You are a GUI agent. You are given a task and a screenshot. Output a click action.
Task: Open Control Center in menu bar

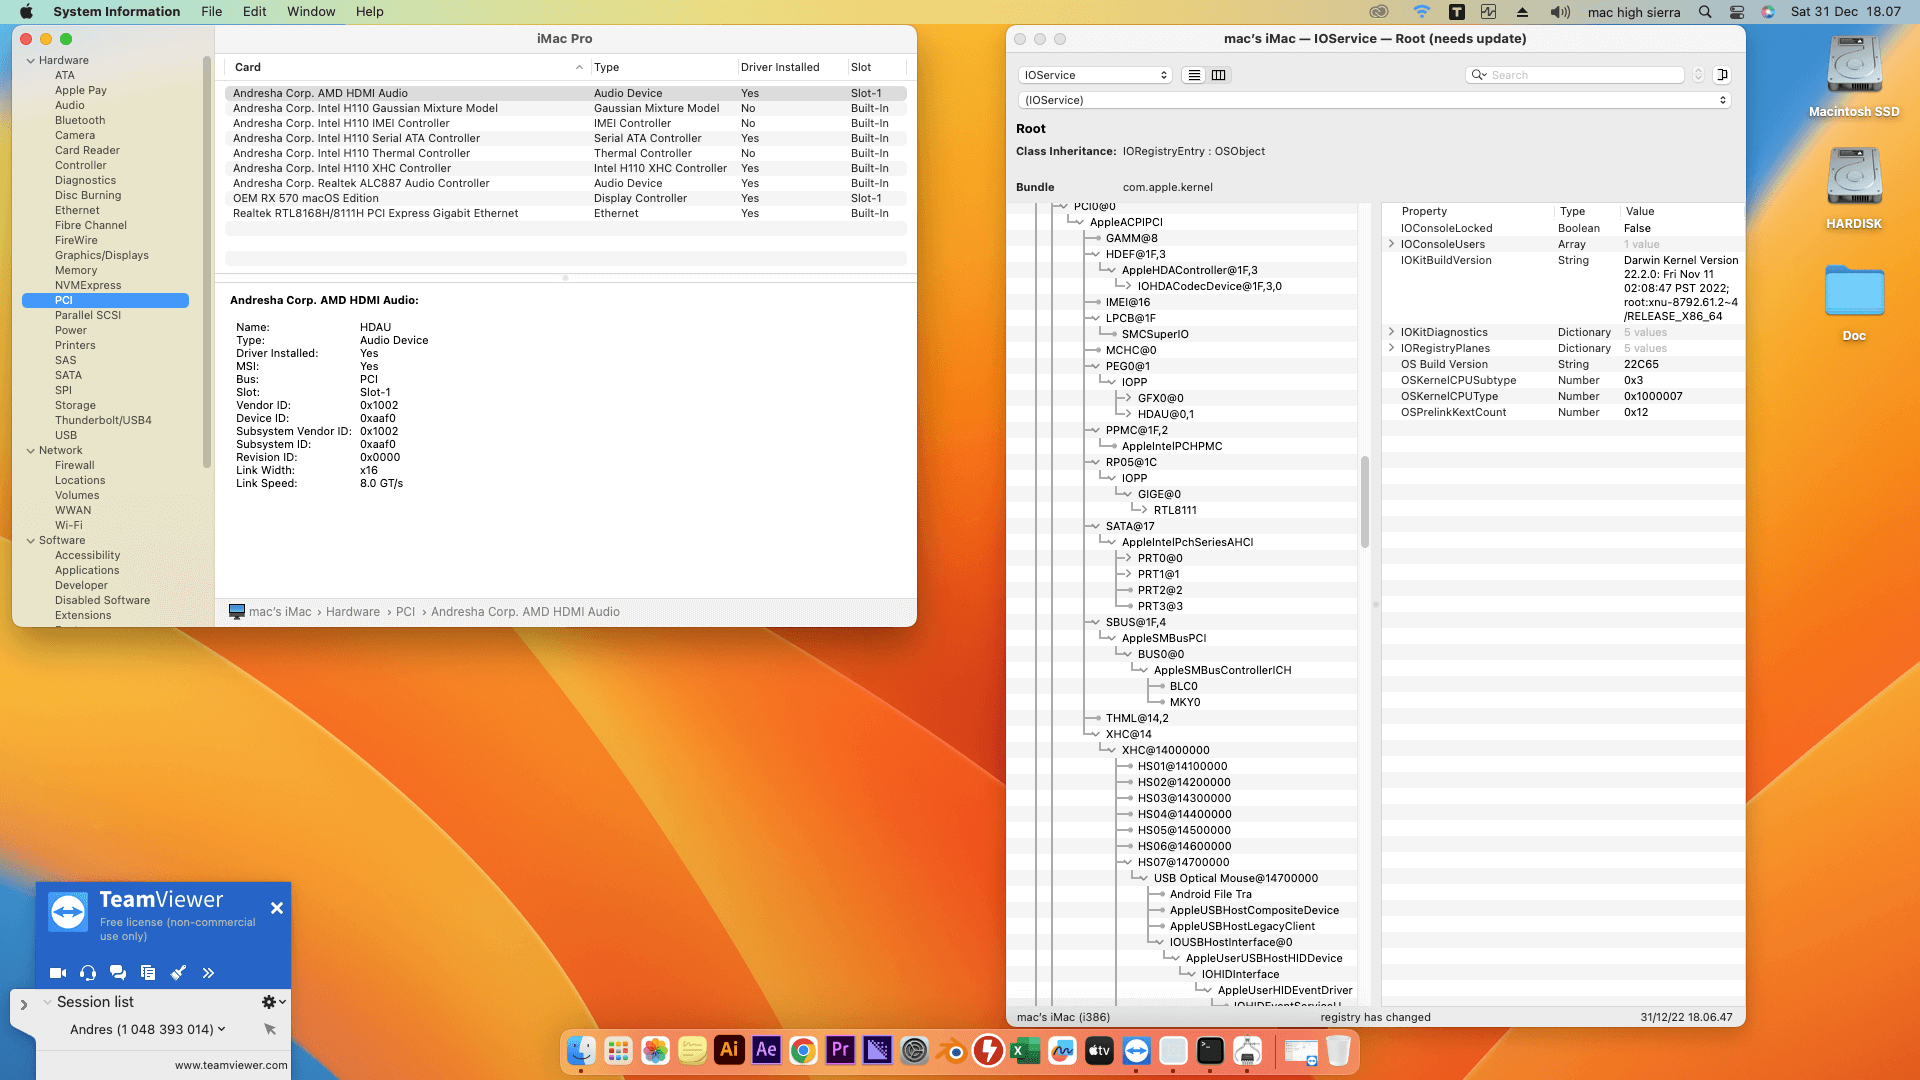(1736, 12)
